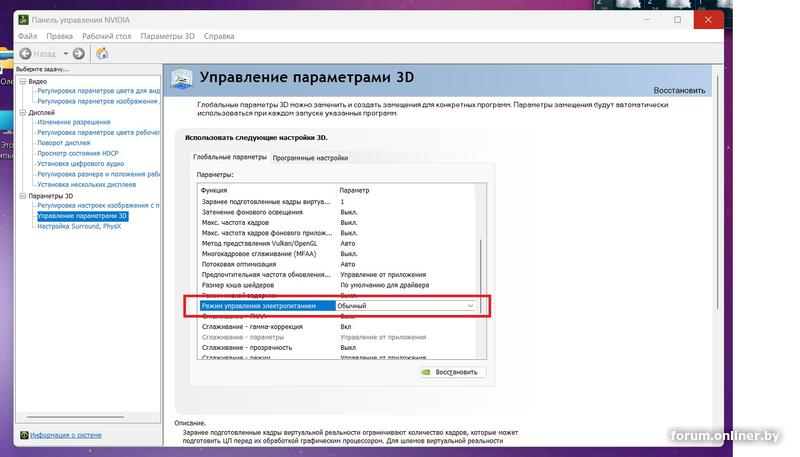Click the Восстановить button below list
This screenshot has width=800, height=457.
[x=453, y=372]
